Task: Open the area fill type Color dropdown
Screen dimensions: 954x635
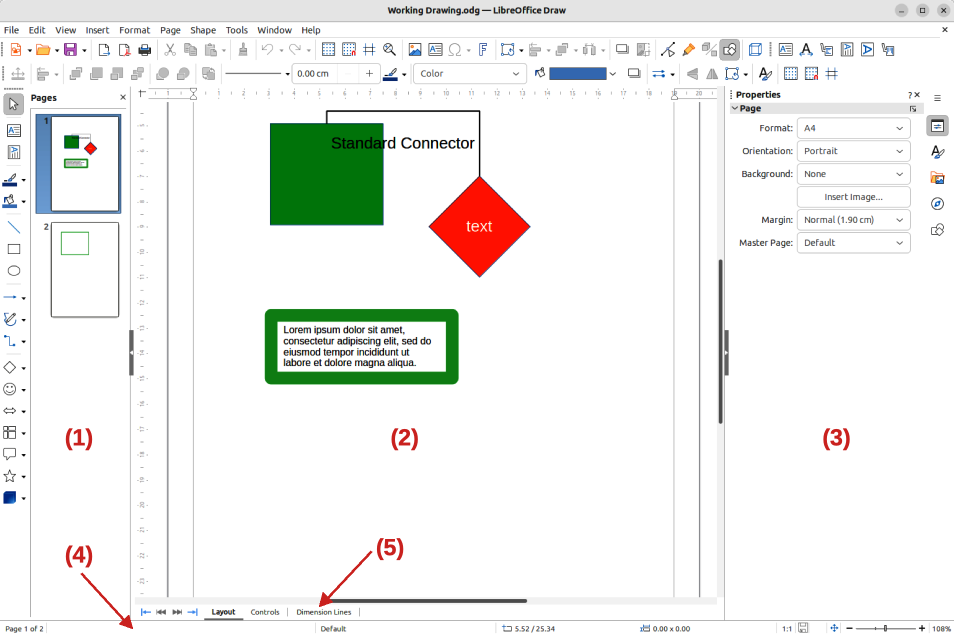Action: [x=470, y=74]
